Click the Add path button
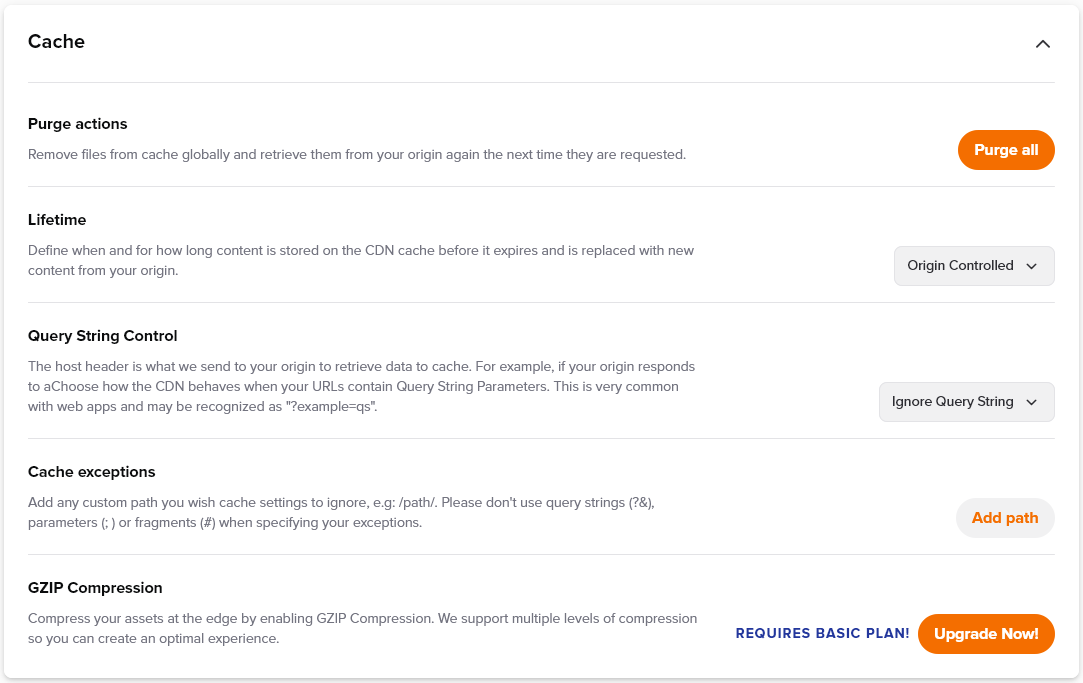This screenshot has width=1083, height=683. 1005,518
